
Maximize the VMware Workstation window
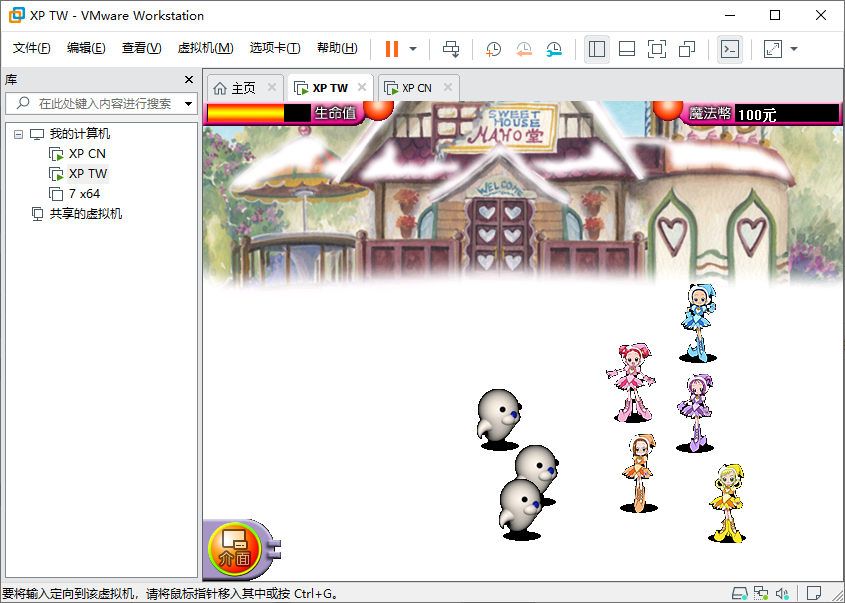pyautogui.click(x=775, y=15)
